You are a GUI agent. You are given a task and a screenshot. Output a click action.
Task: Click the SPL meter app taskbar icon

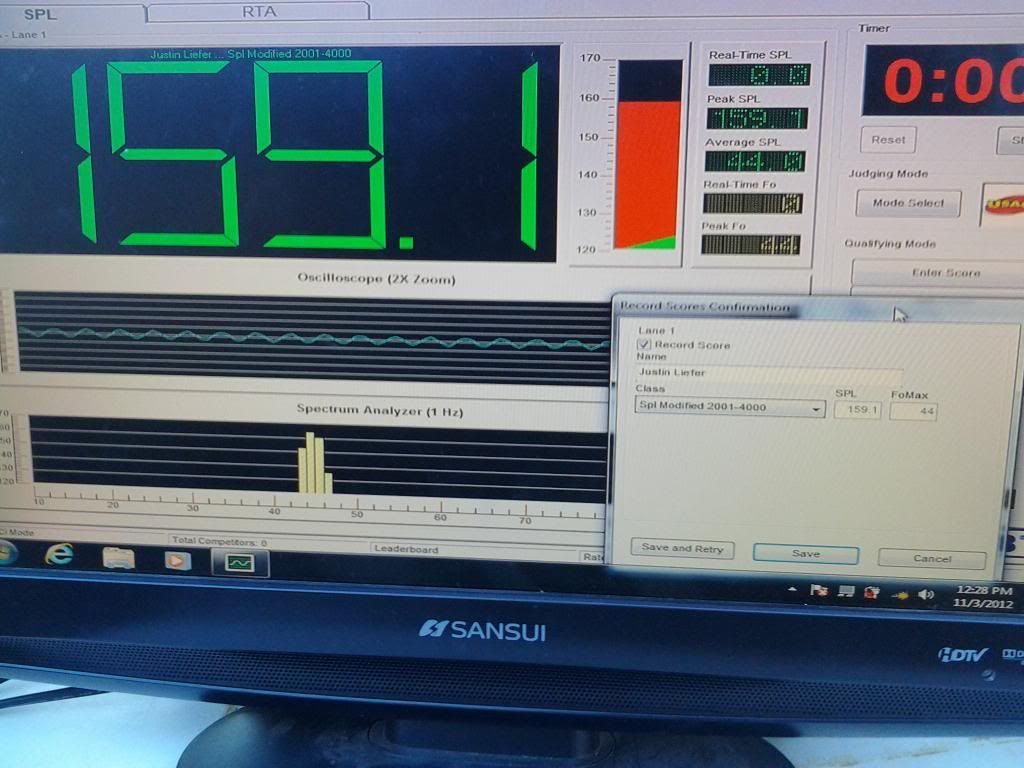tap(238, 563)
